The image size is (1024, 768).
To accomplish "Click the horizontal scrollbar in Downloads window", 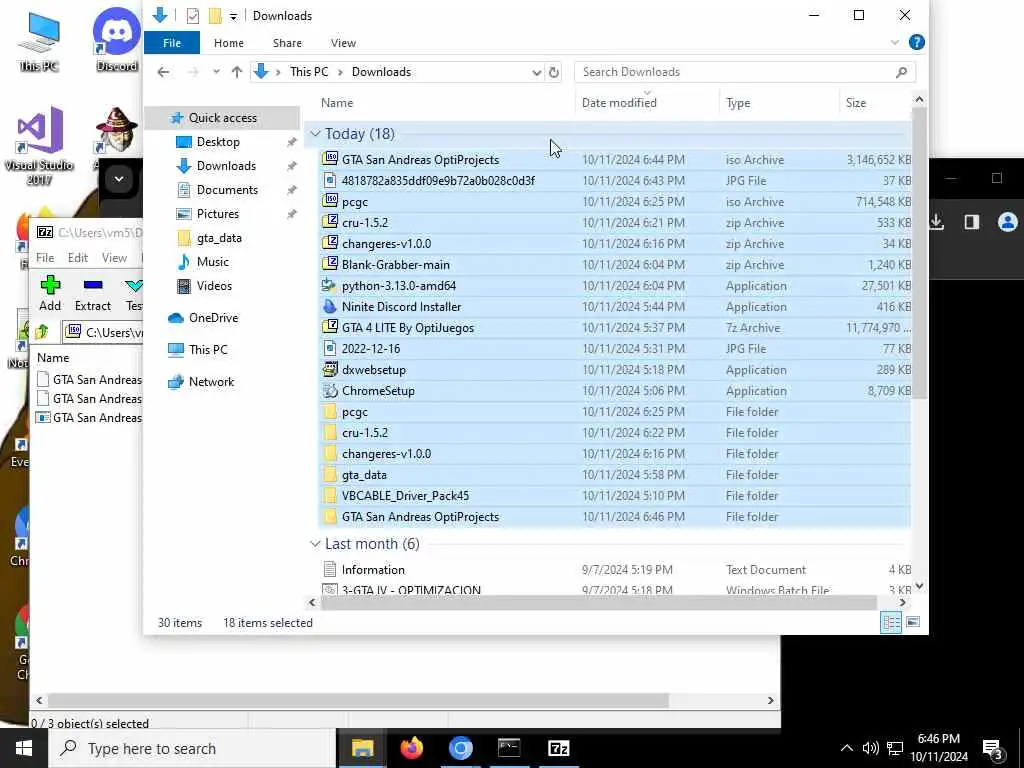I will (x=598, y=603).
